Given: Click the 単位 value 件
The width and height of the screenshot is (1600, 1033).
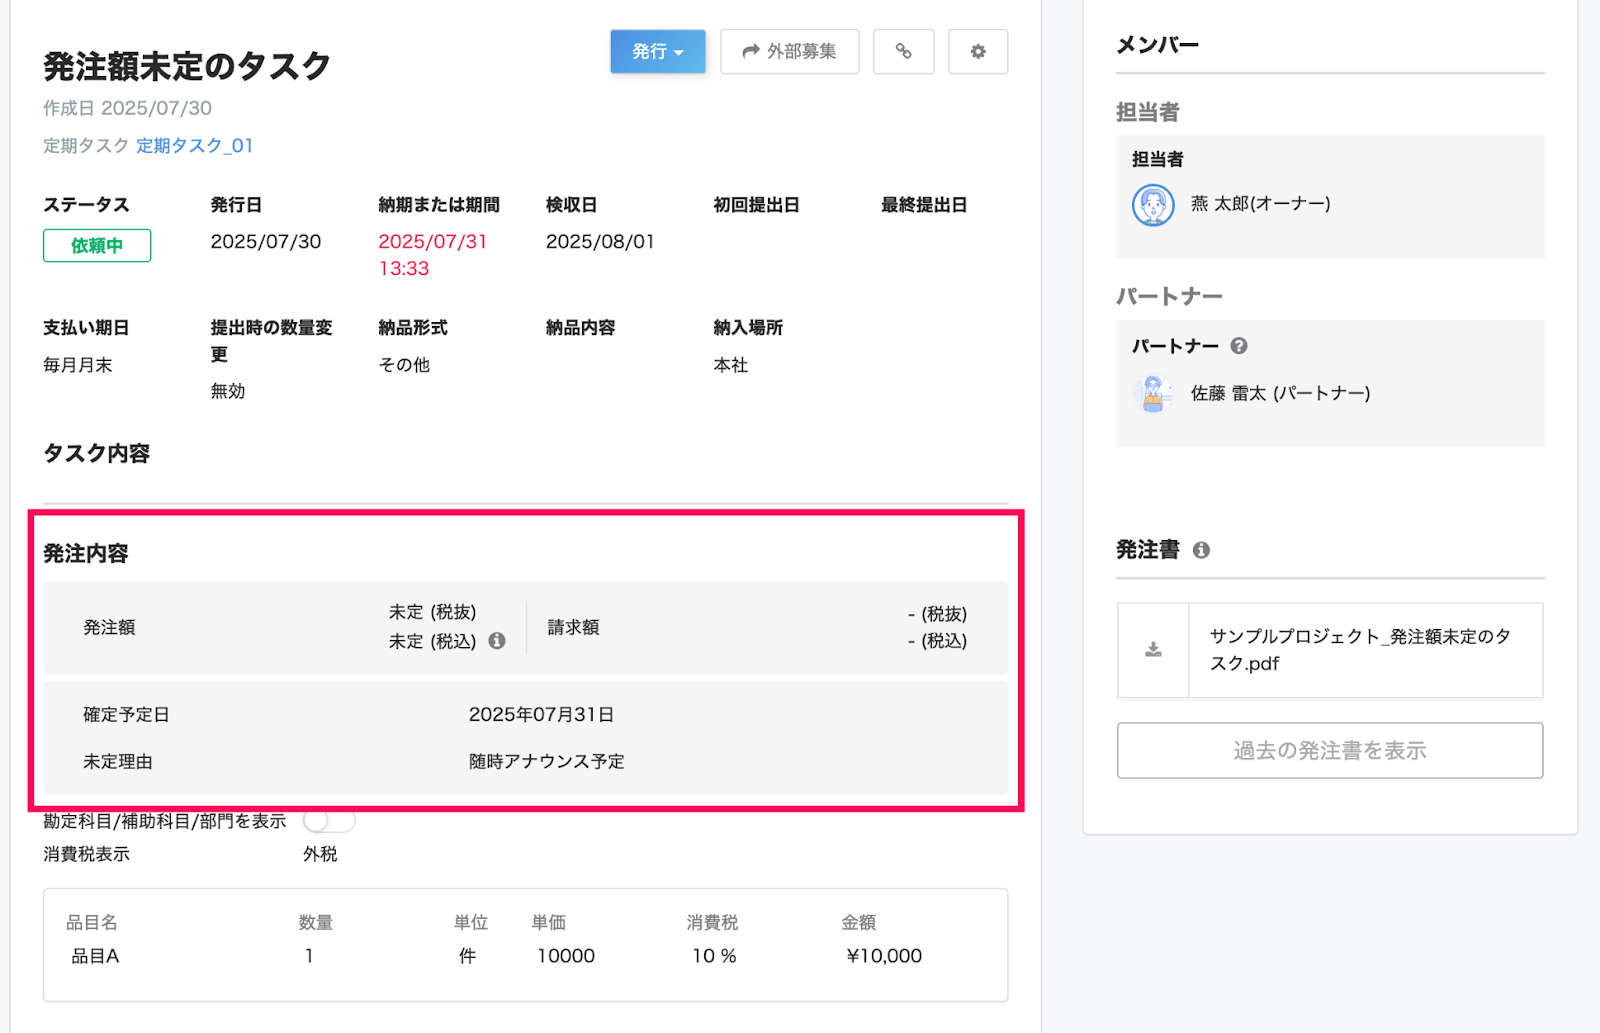Looking at the screenshot, I should [467, 956].
